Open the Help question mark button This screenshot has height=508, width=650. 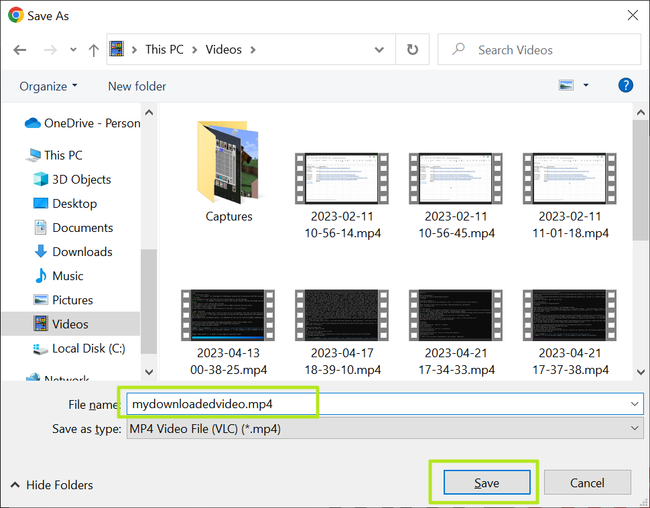(626, 85)
